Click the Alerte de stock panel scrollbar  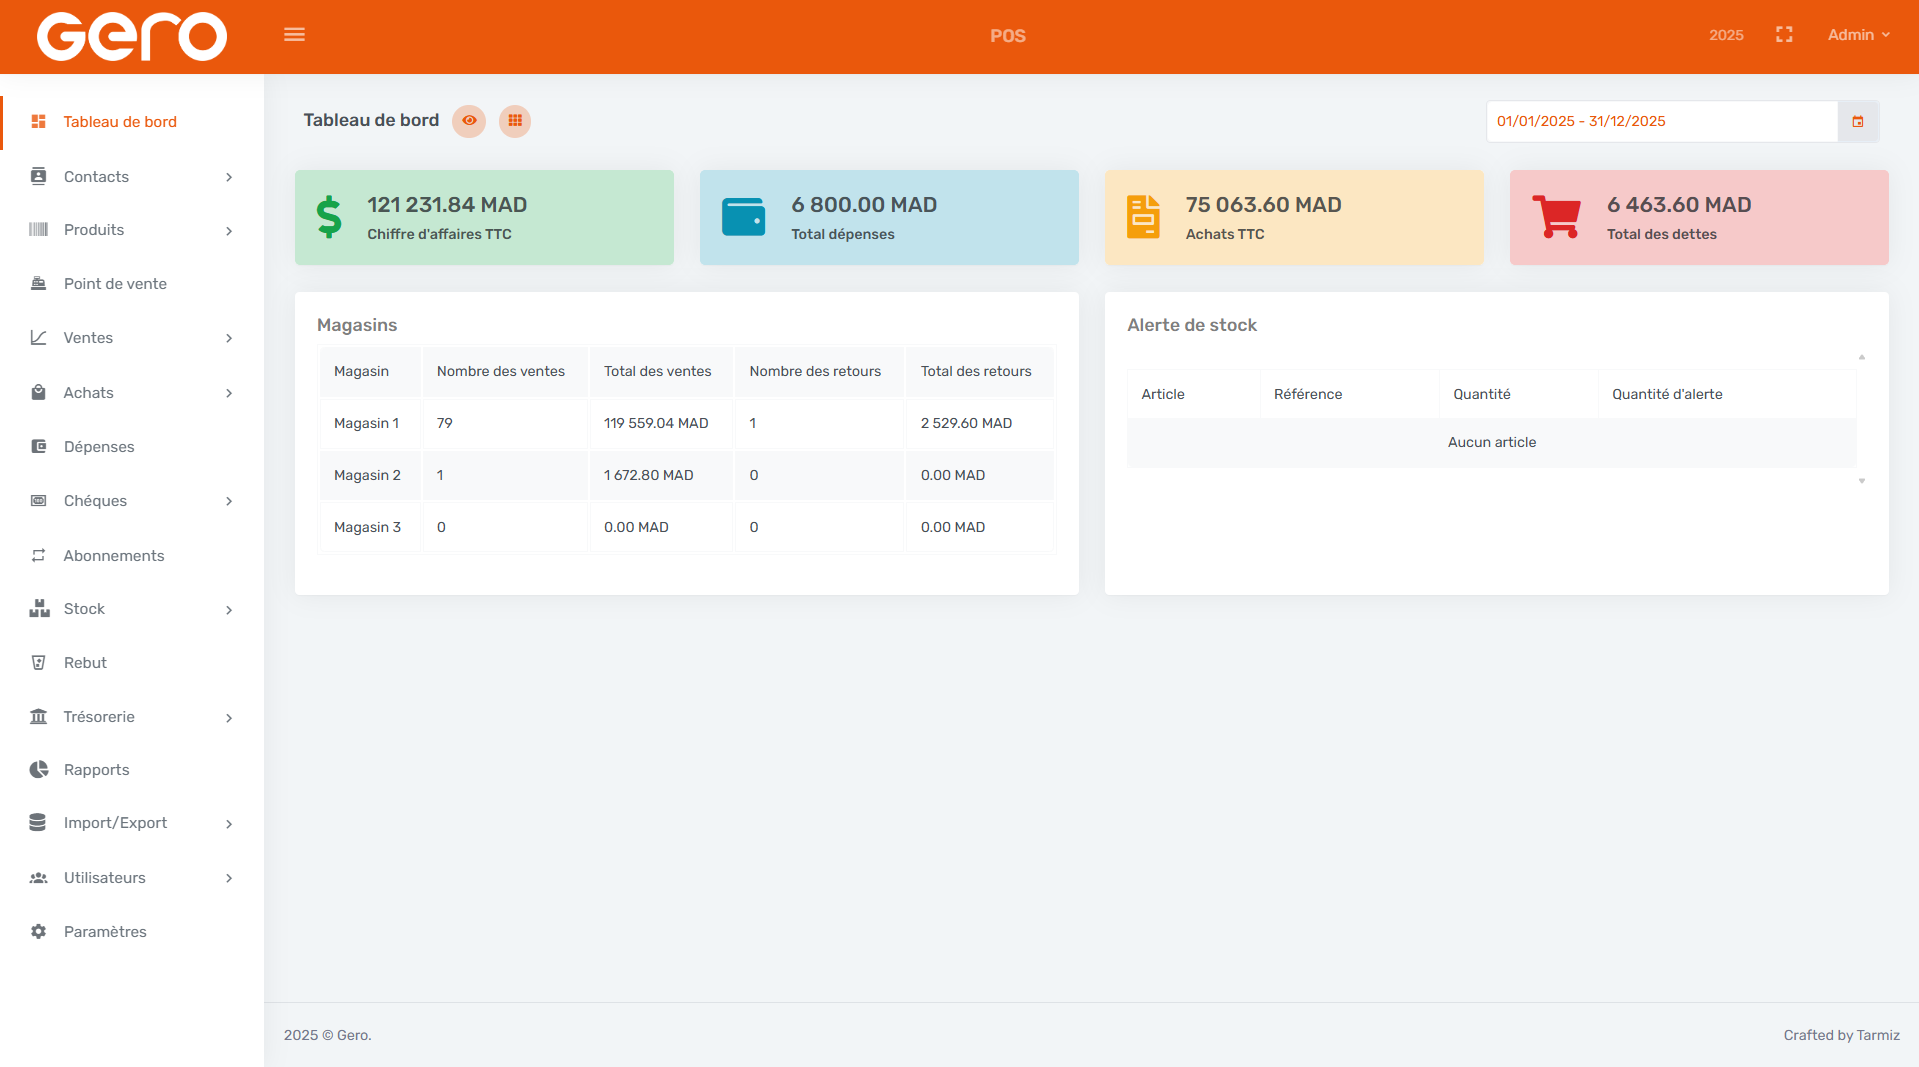click(x=1861, y=420)
